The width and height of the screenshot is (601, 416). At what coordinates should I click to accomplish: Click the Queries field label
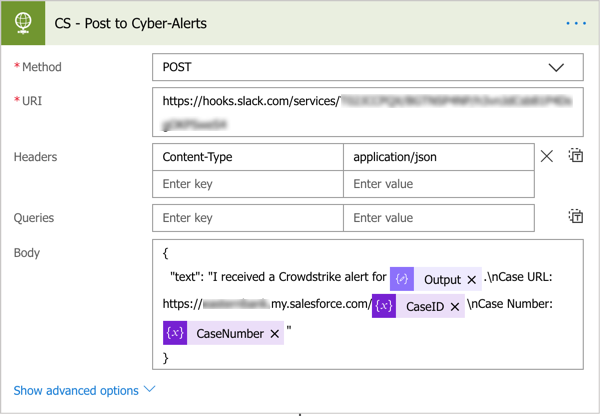[34, 218]
